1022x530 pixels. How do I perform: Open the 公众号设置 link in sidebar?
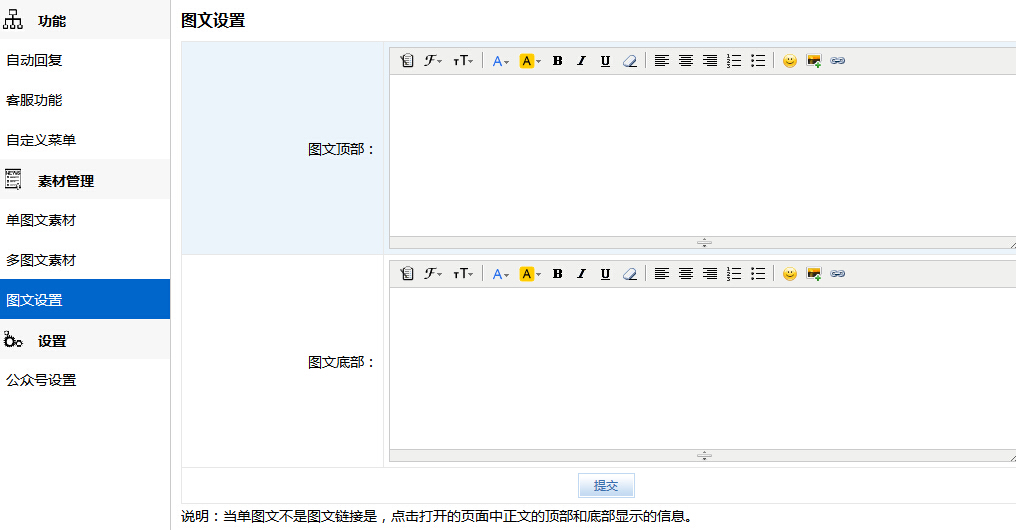tap(41, 380)
